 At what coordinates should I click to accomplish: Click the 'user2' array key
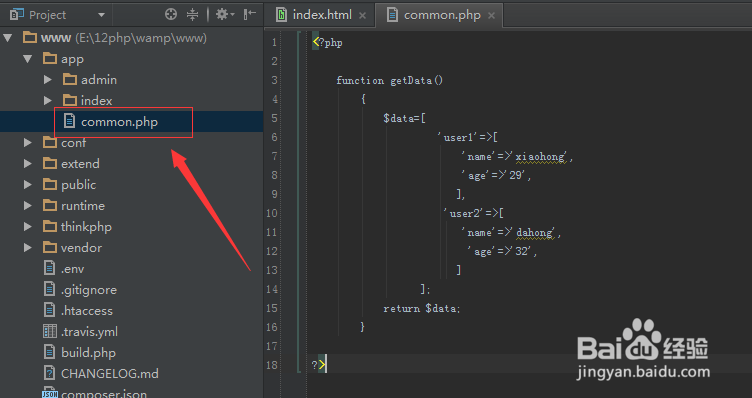464,213
